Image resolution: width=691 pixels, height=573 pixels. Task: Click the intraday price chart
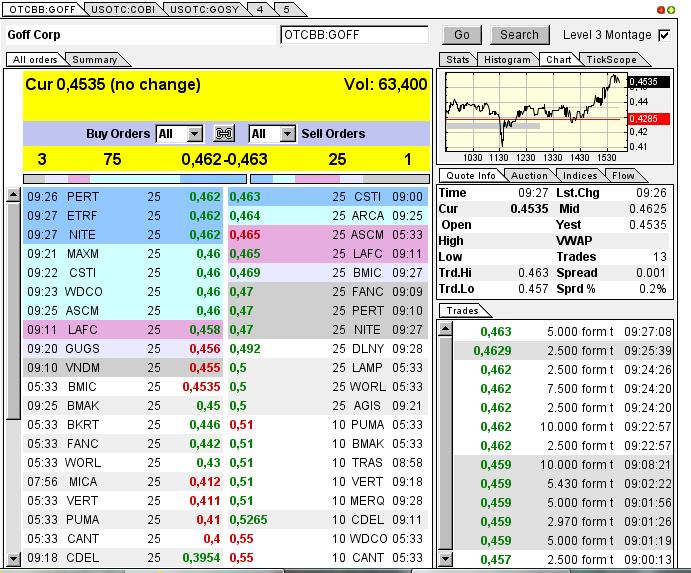(x=536, y=112)
